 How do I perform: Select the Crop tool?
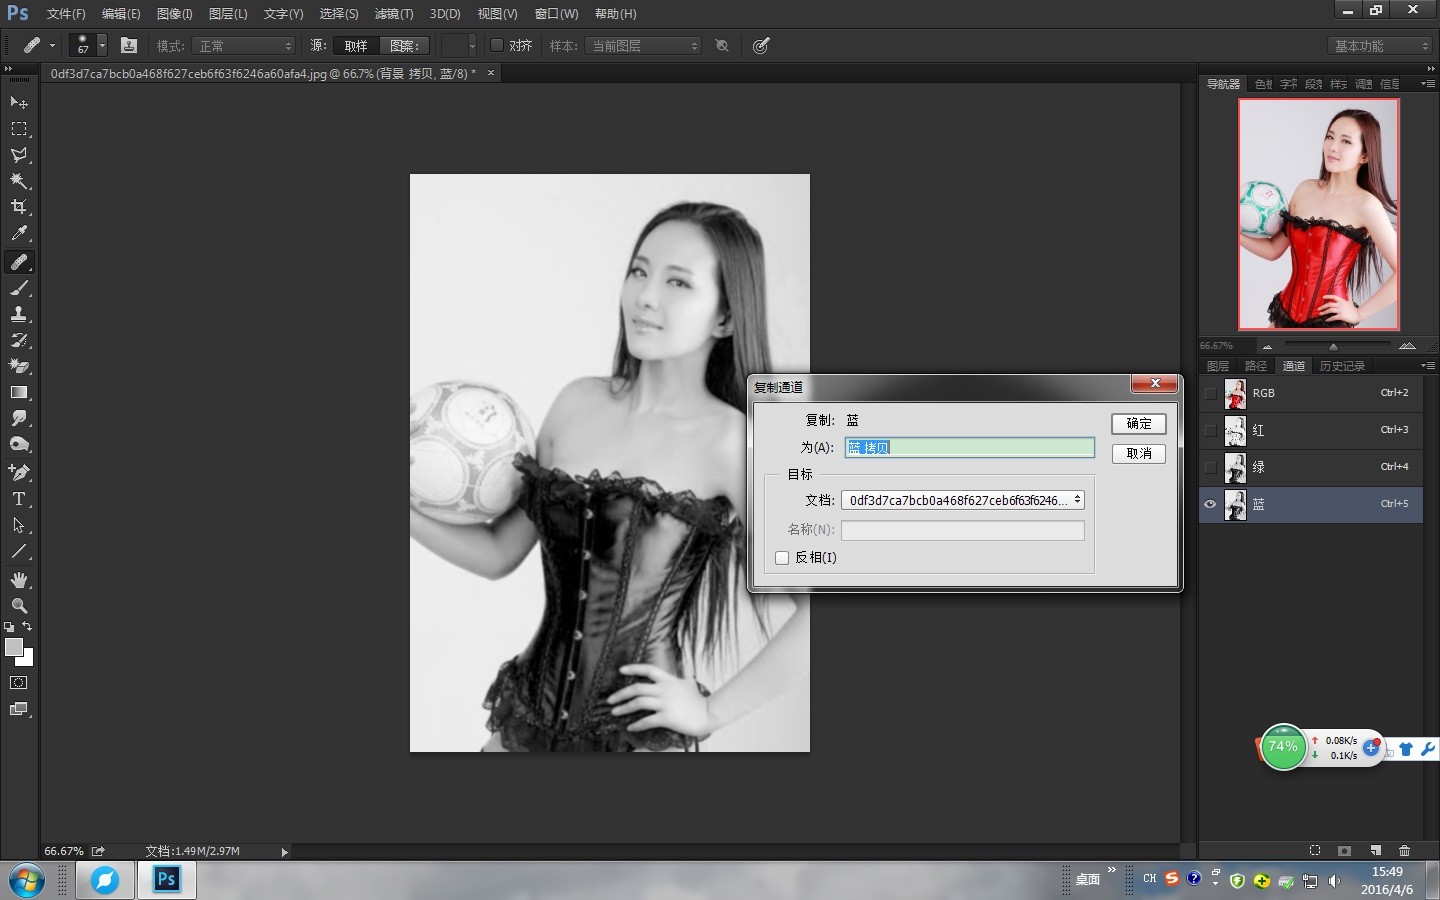[x=19, y=207]
